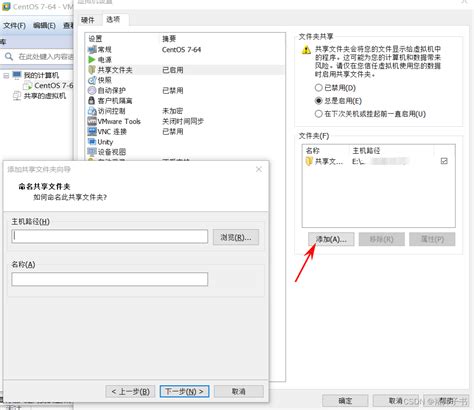Click the 下一步(N) > button
The height and width of the screenshot is (410, 474).
184,391
